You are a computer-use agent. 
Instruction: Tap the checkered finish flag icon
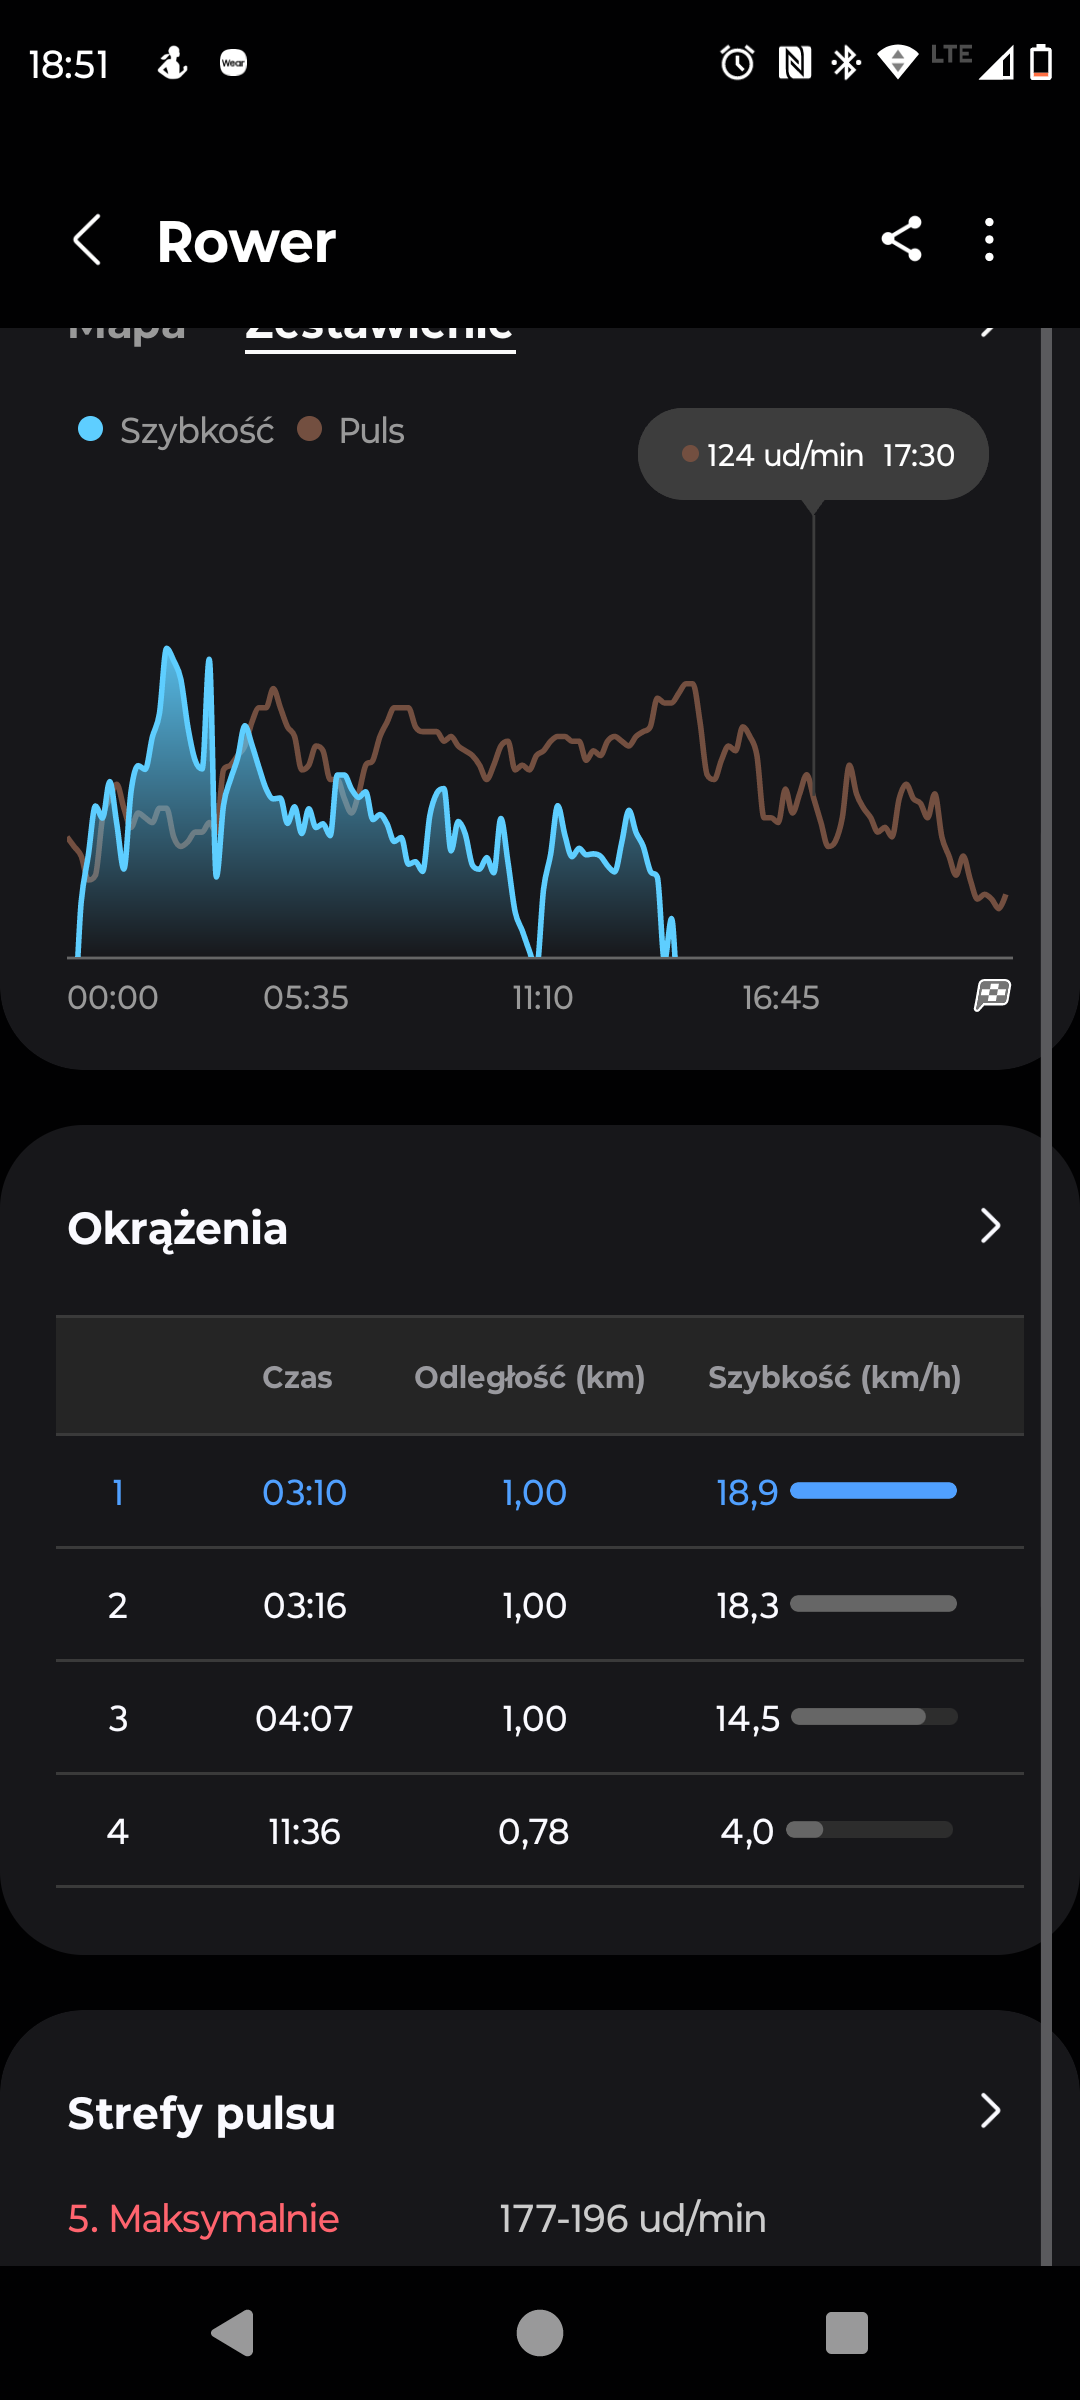tap(992, 996)
